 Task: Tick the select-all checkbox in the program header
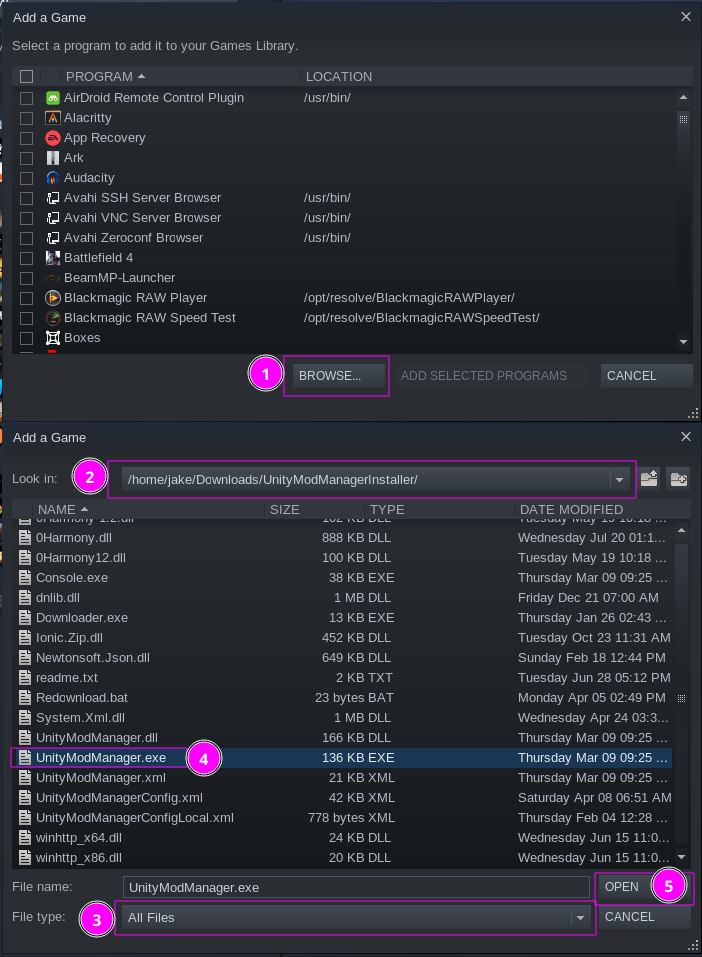tap(26, 76)
